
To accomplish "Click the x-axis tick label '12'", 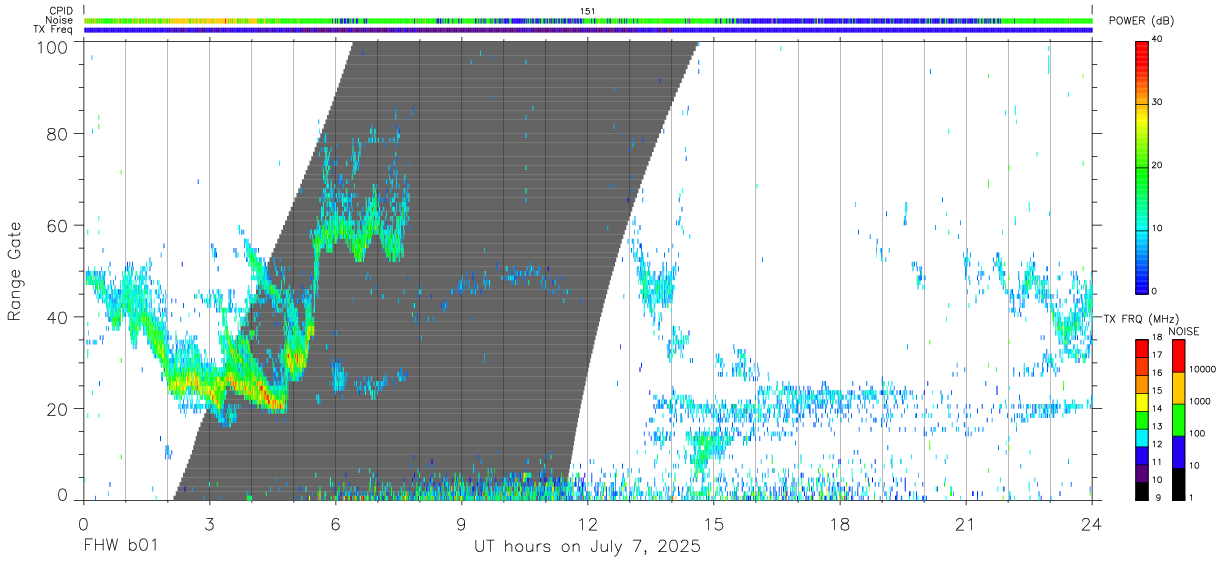I will (587, 524).
